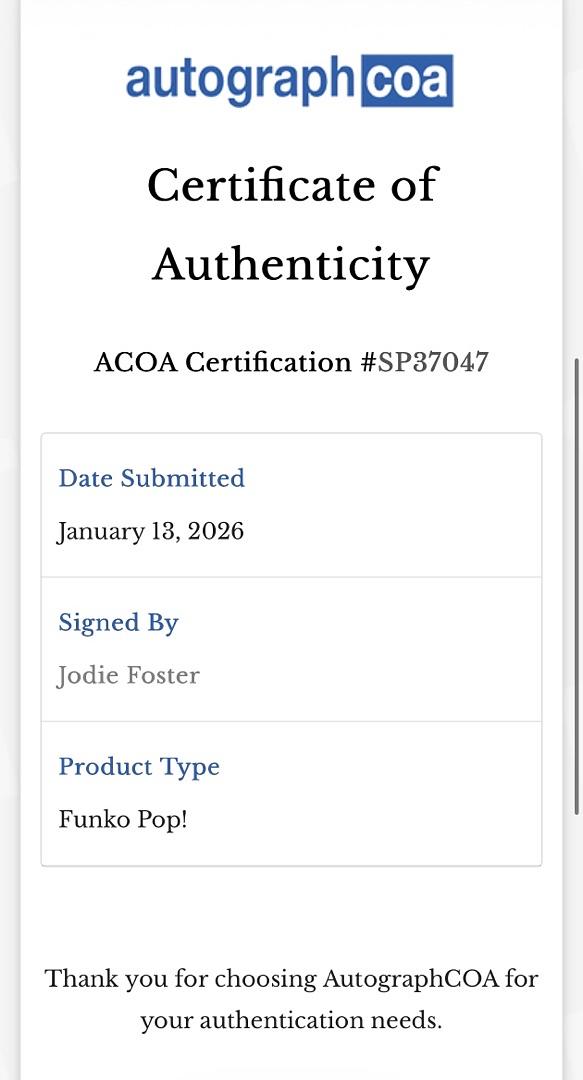Open the Jodie Foster signer link

coord(128,676)
